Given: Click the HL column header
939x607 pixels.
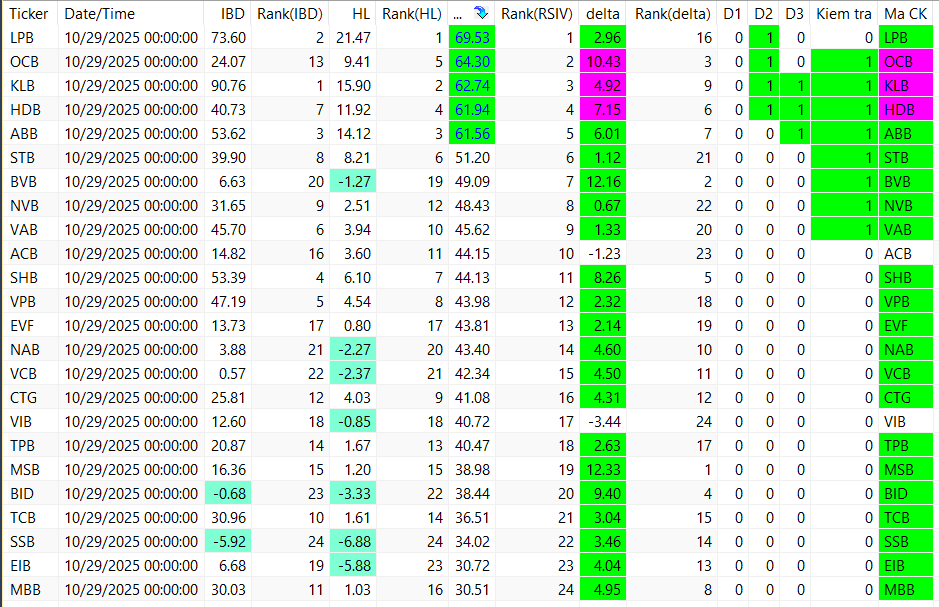Looking at the screenshot, I should click(x=361, y=13).
